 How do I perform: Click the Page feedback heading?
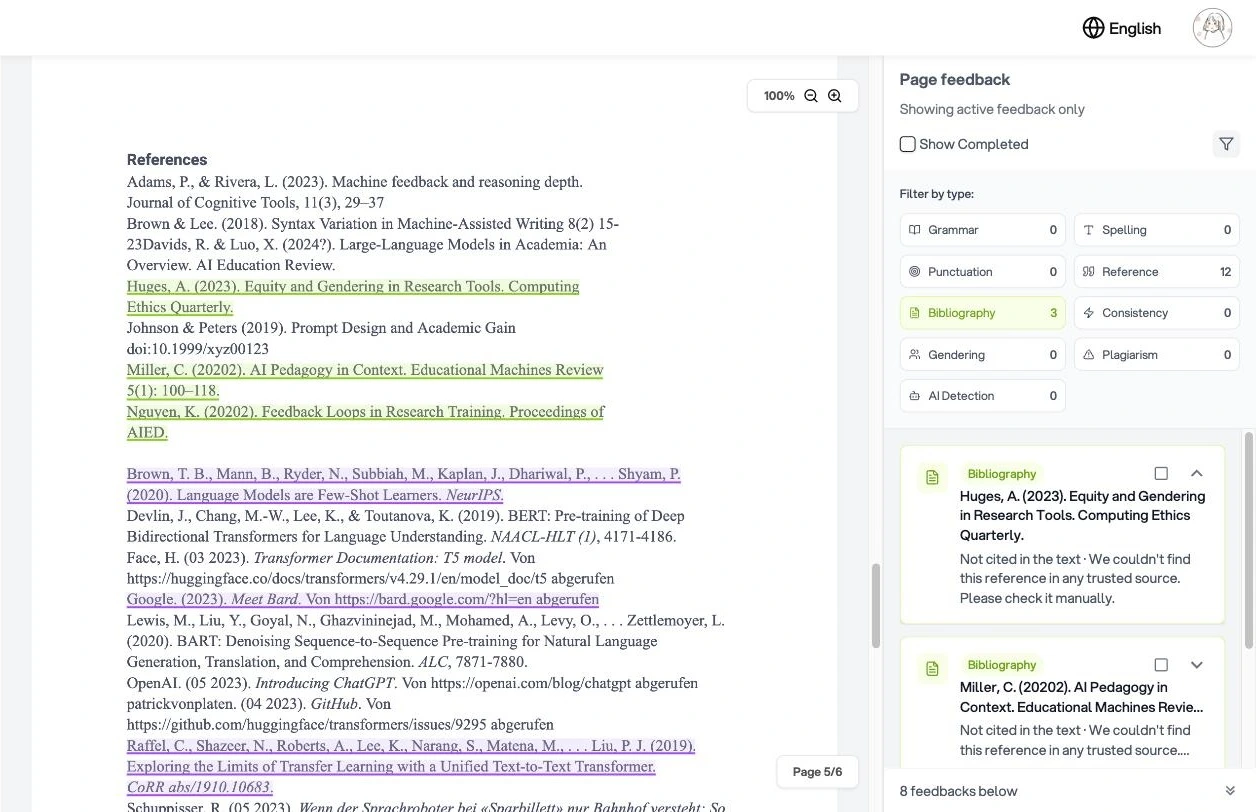click(954, 80)
